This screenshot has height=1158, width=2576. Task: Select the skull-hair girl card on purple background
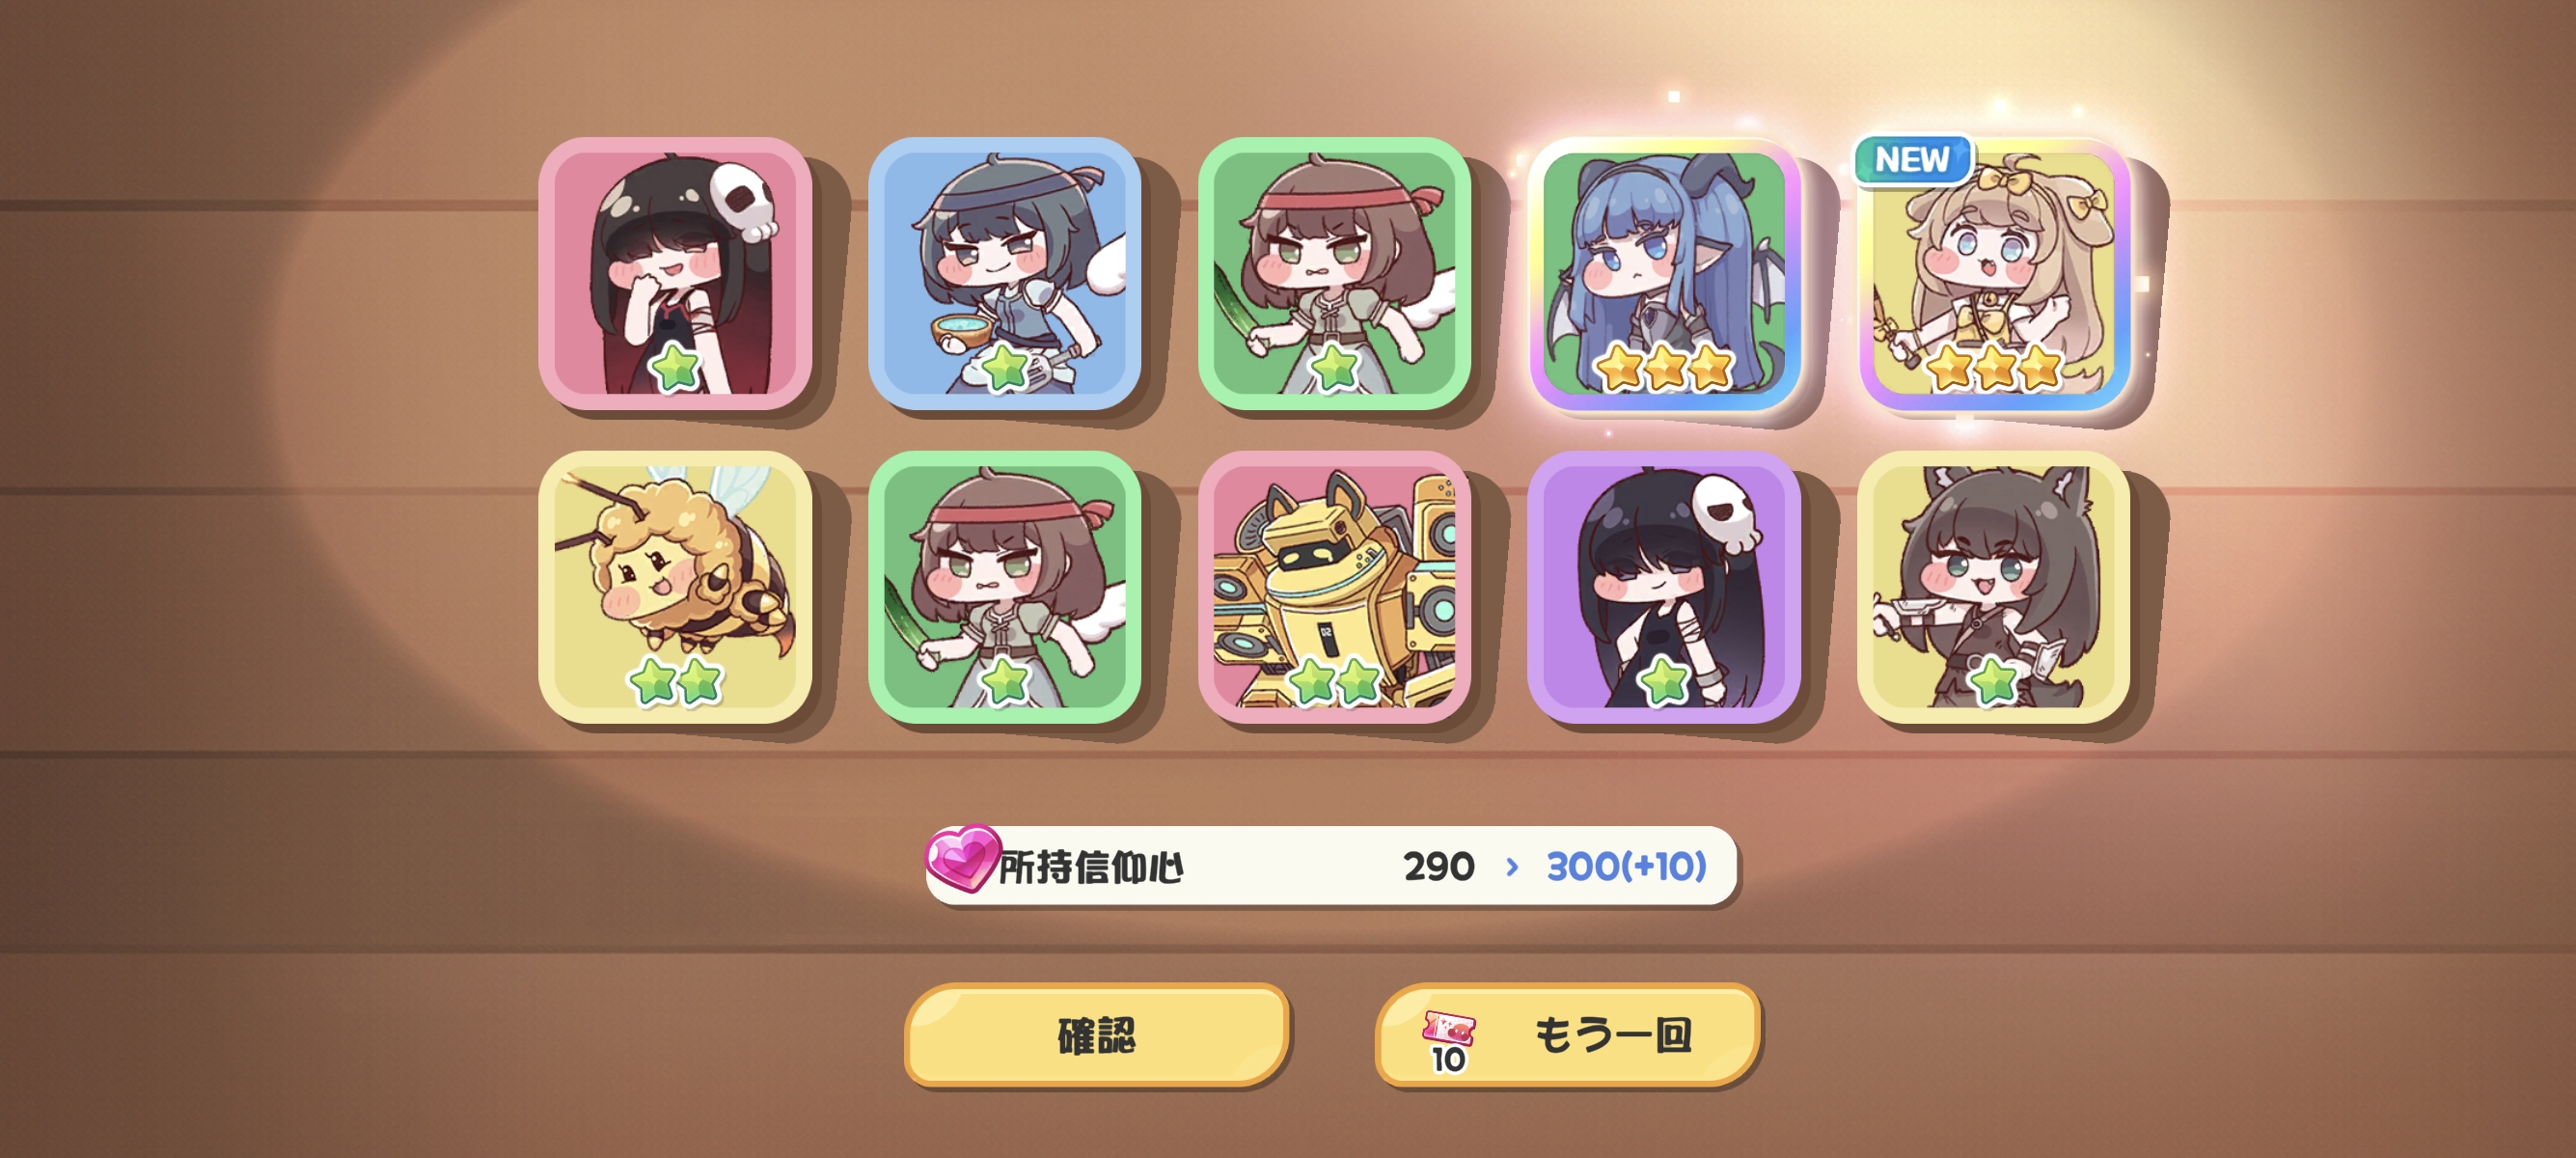(x=1664, y=587)
